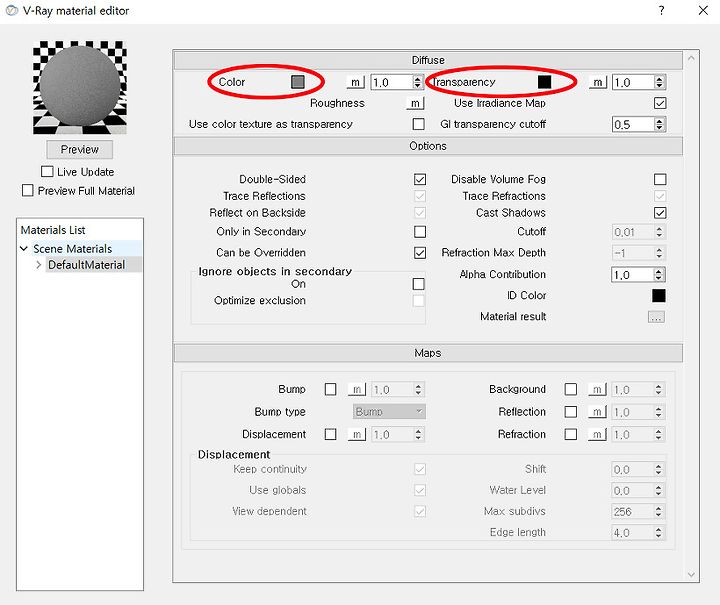Enable the Reflection map checkbox
720x605 pixels.
point(571,412)
